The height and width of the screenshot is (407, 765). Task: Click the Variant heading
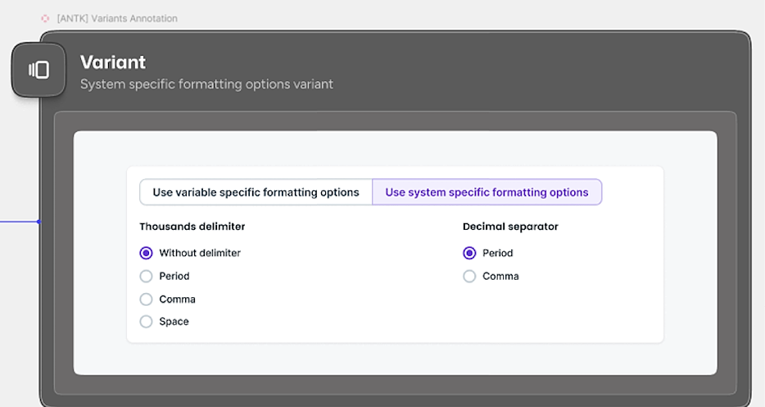coord(113,62)
